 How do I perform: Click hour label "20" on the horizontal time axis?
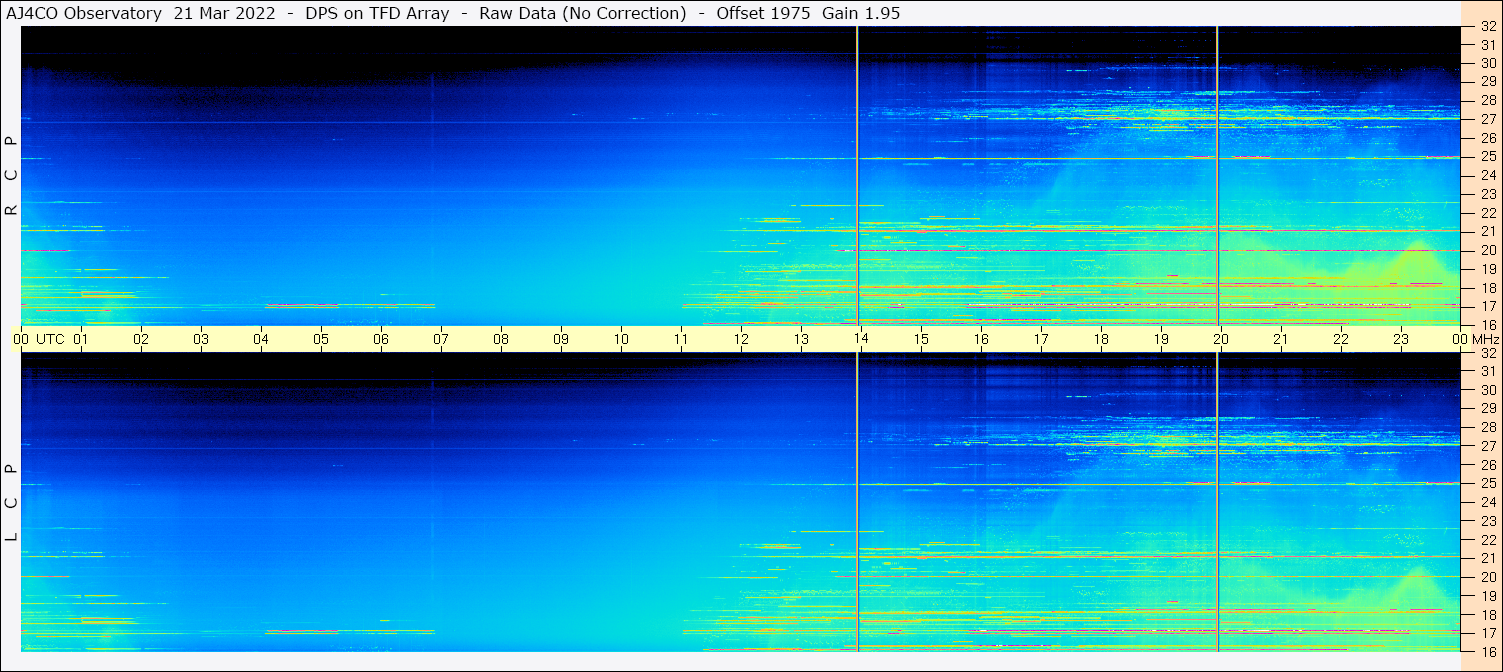point(1221,339)
